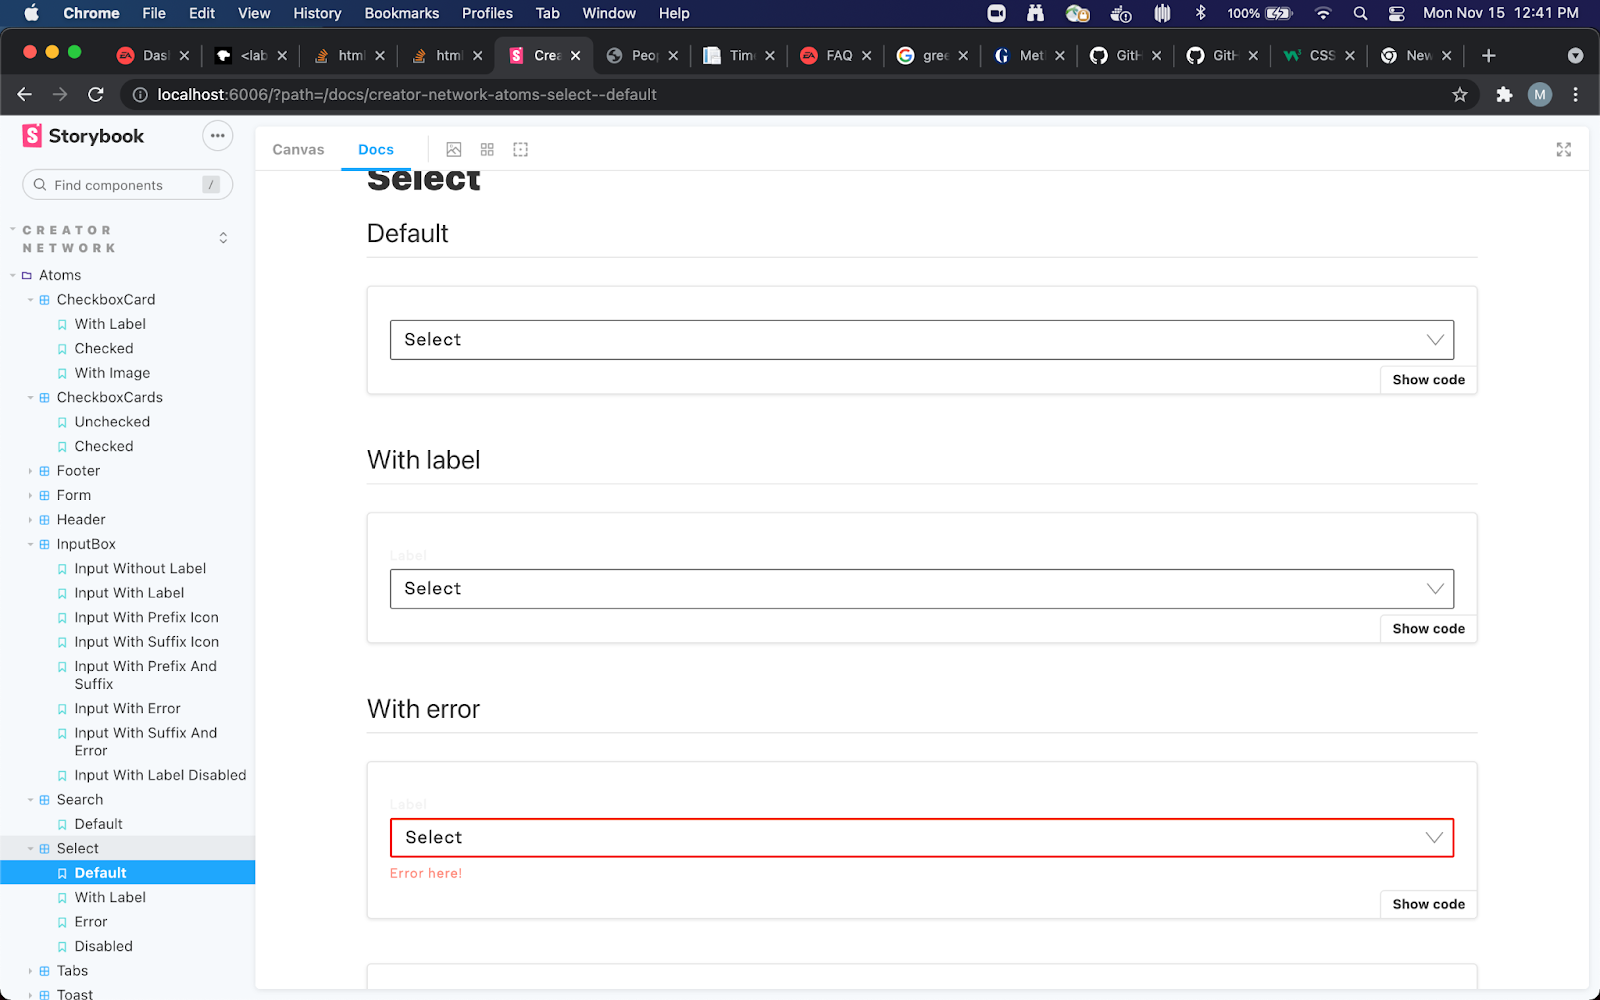Screen dimensions: 1600x1000
Task: Open Input With Label Disabled story
Action: click(x=160, y=775)
